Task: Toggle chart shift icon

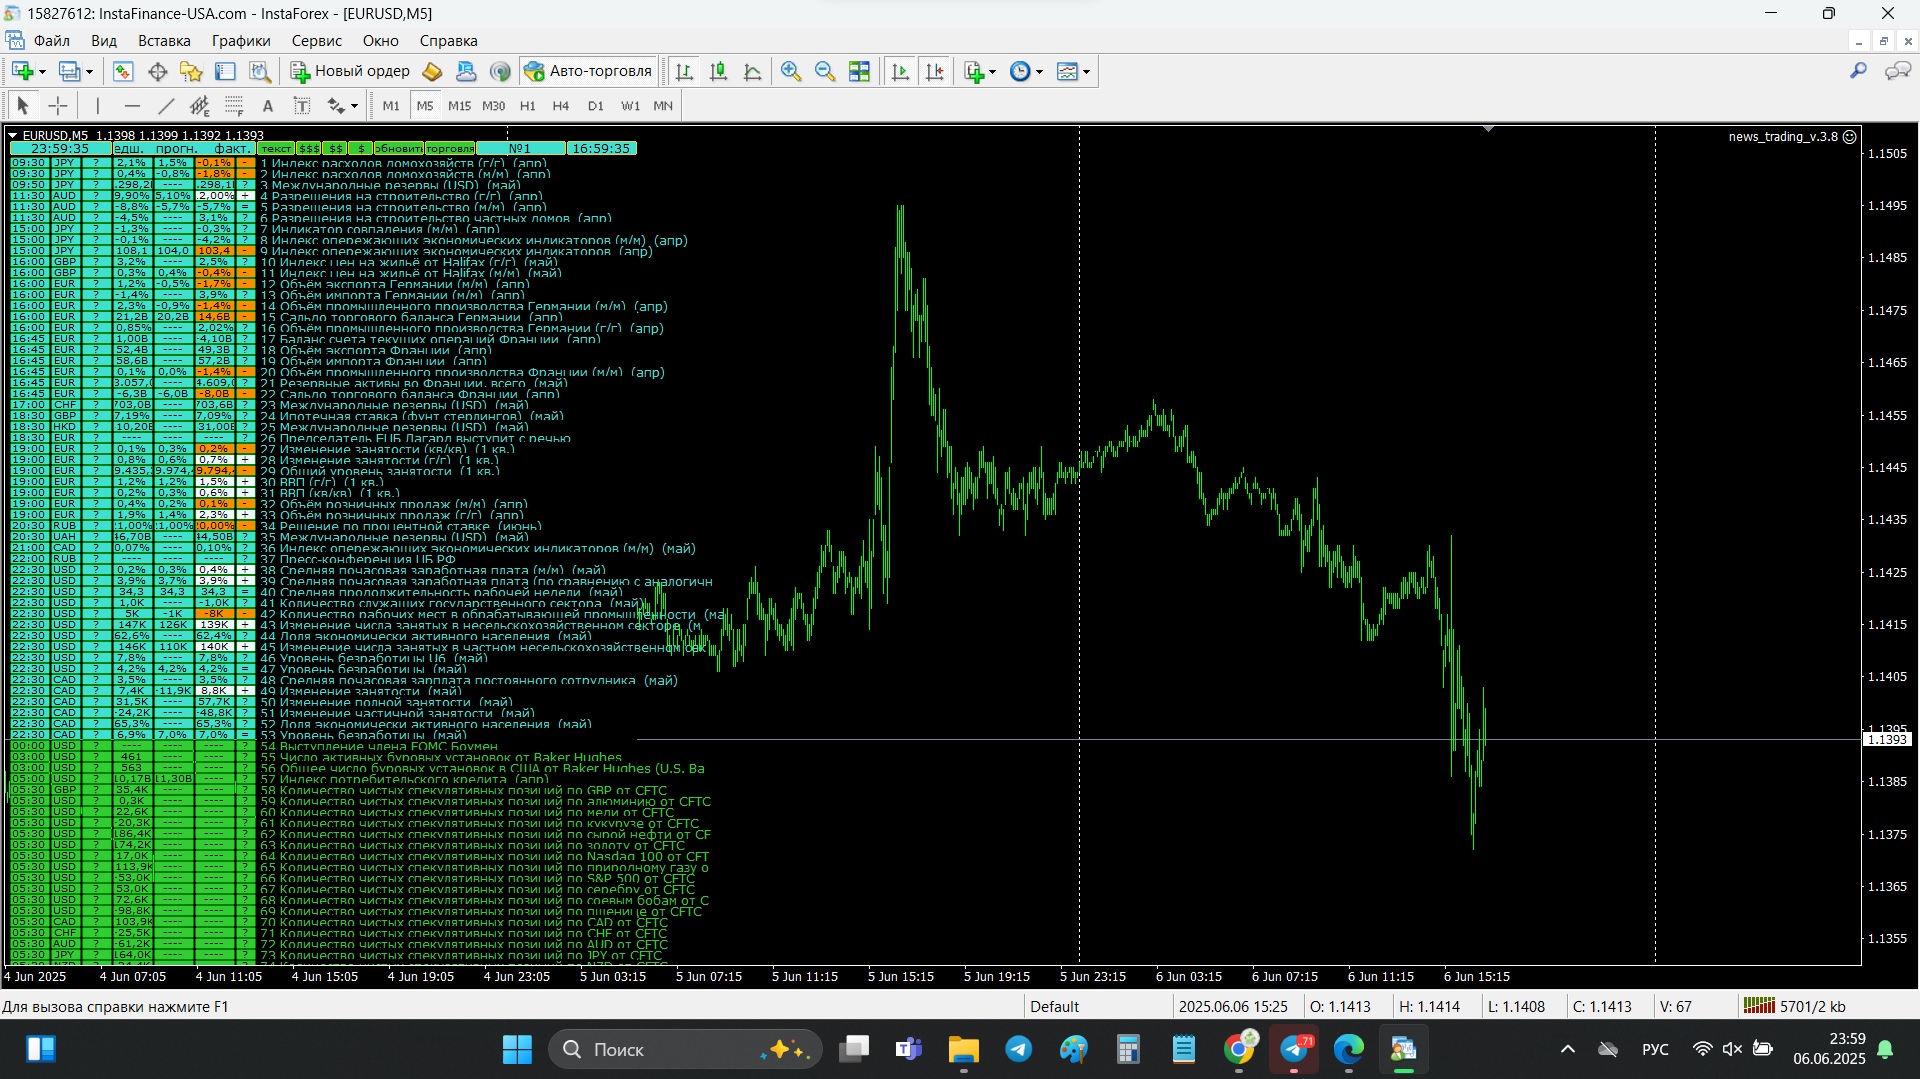Action: 935,71
